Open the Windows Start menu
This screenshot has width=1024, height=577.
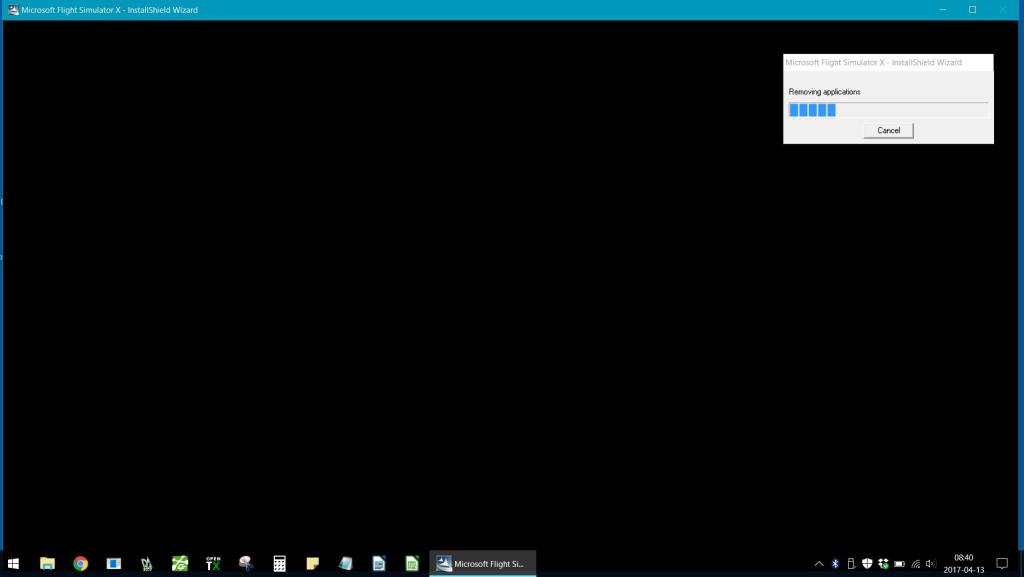click(13, 563)
